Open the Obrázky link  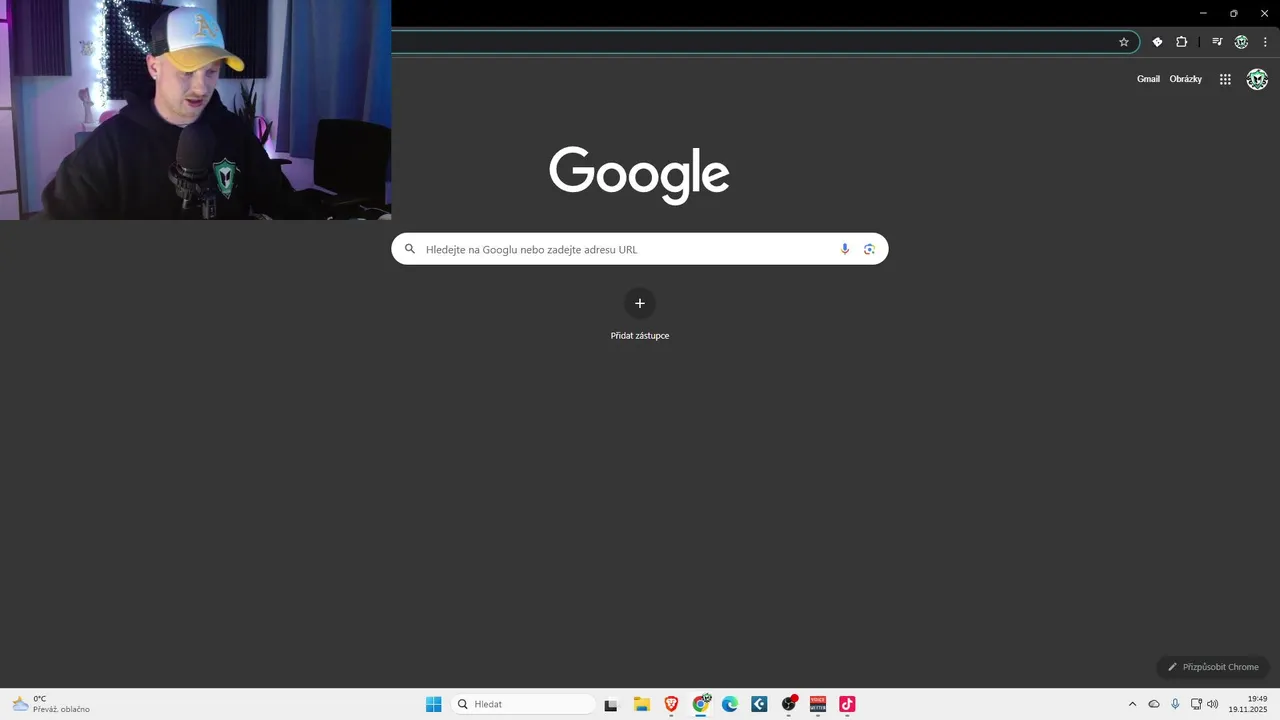[x=1185, y=79]
